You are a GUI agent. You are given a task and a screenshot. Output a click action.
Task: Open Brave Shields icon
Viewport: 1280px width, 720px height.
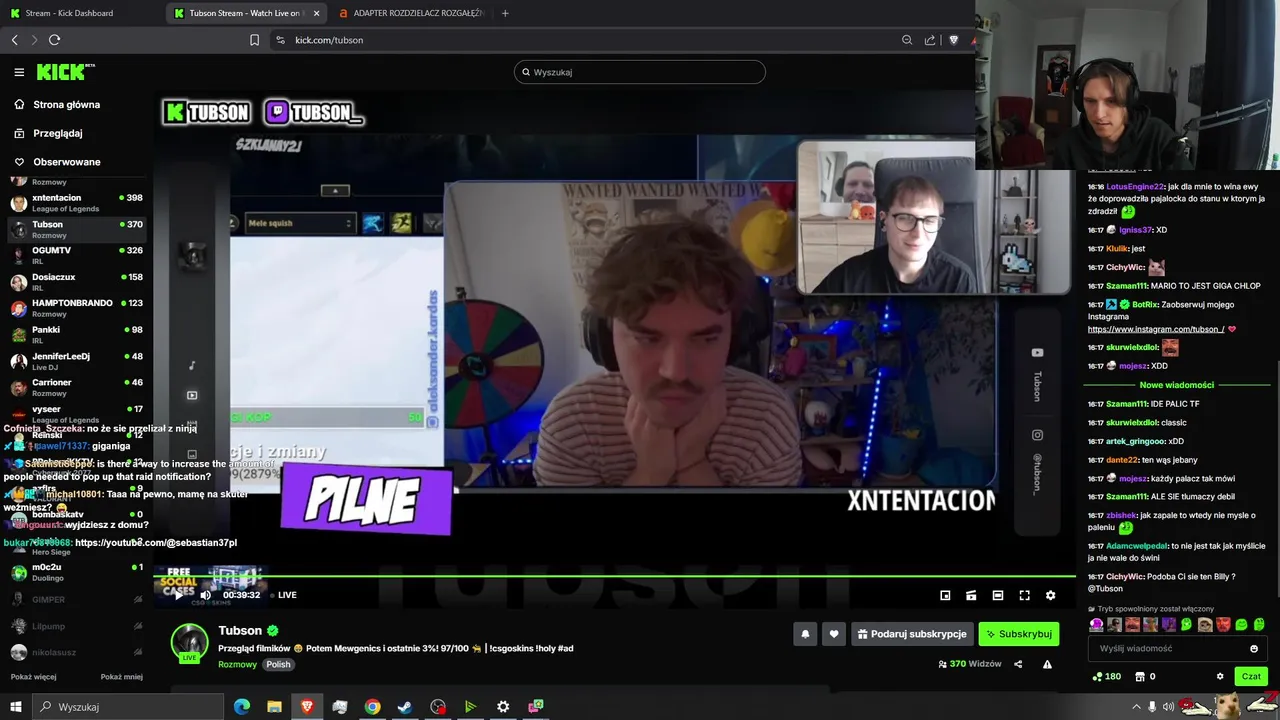pos(953,40)
